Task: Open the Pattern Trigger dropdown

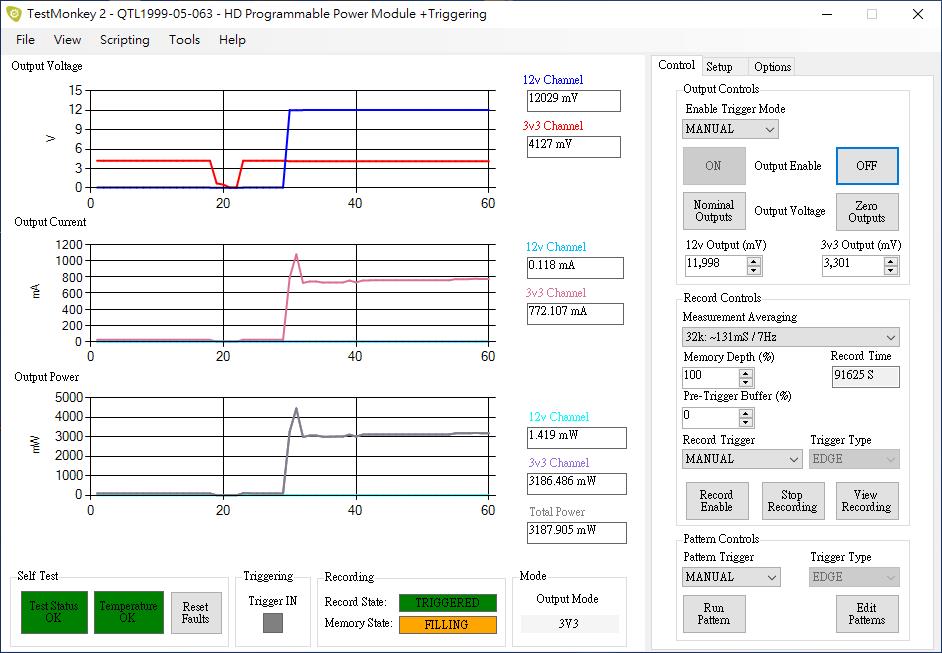Action: point(731,577)
